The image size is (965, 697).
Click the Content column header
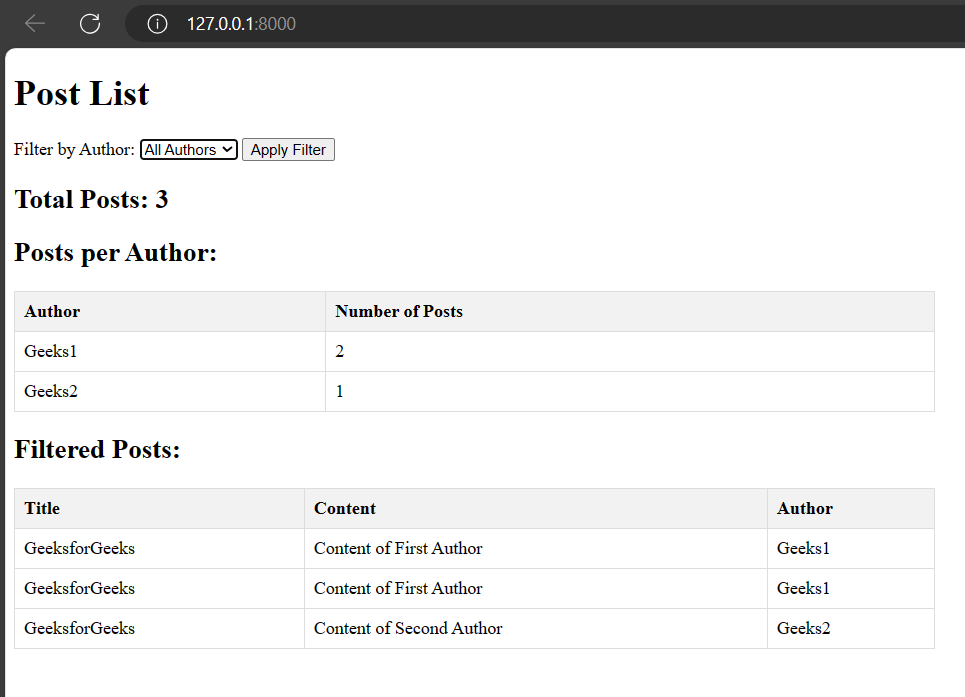tap(345, 509)
